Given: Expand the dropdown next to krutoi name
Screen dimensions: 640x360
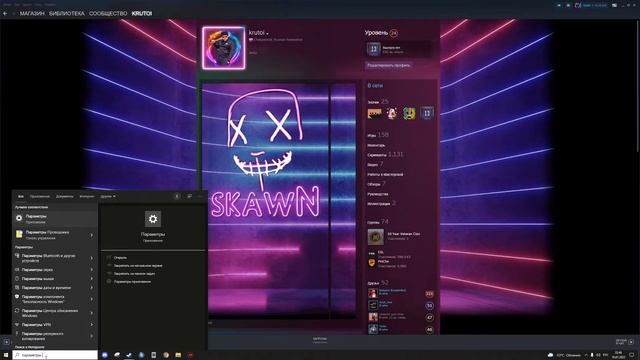Looking at the screenshot, I should (268, 33).
